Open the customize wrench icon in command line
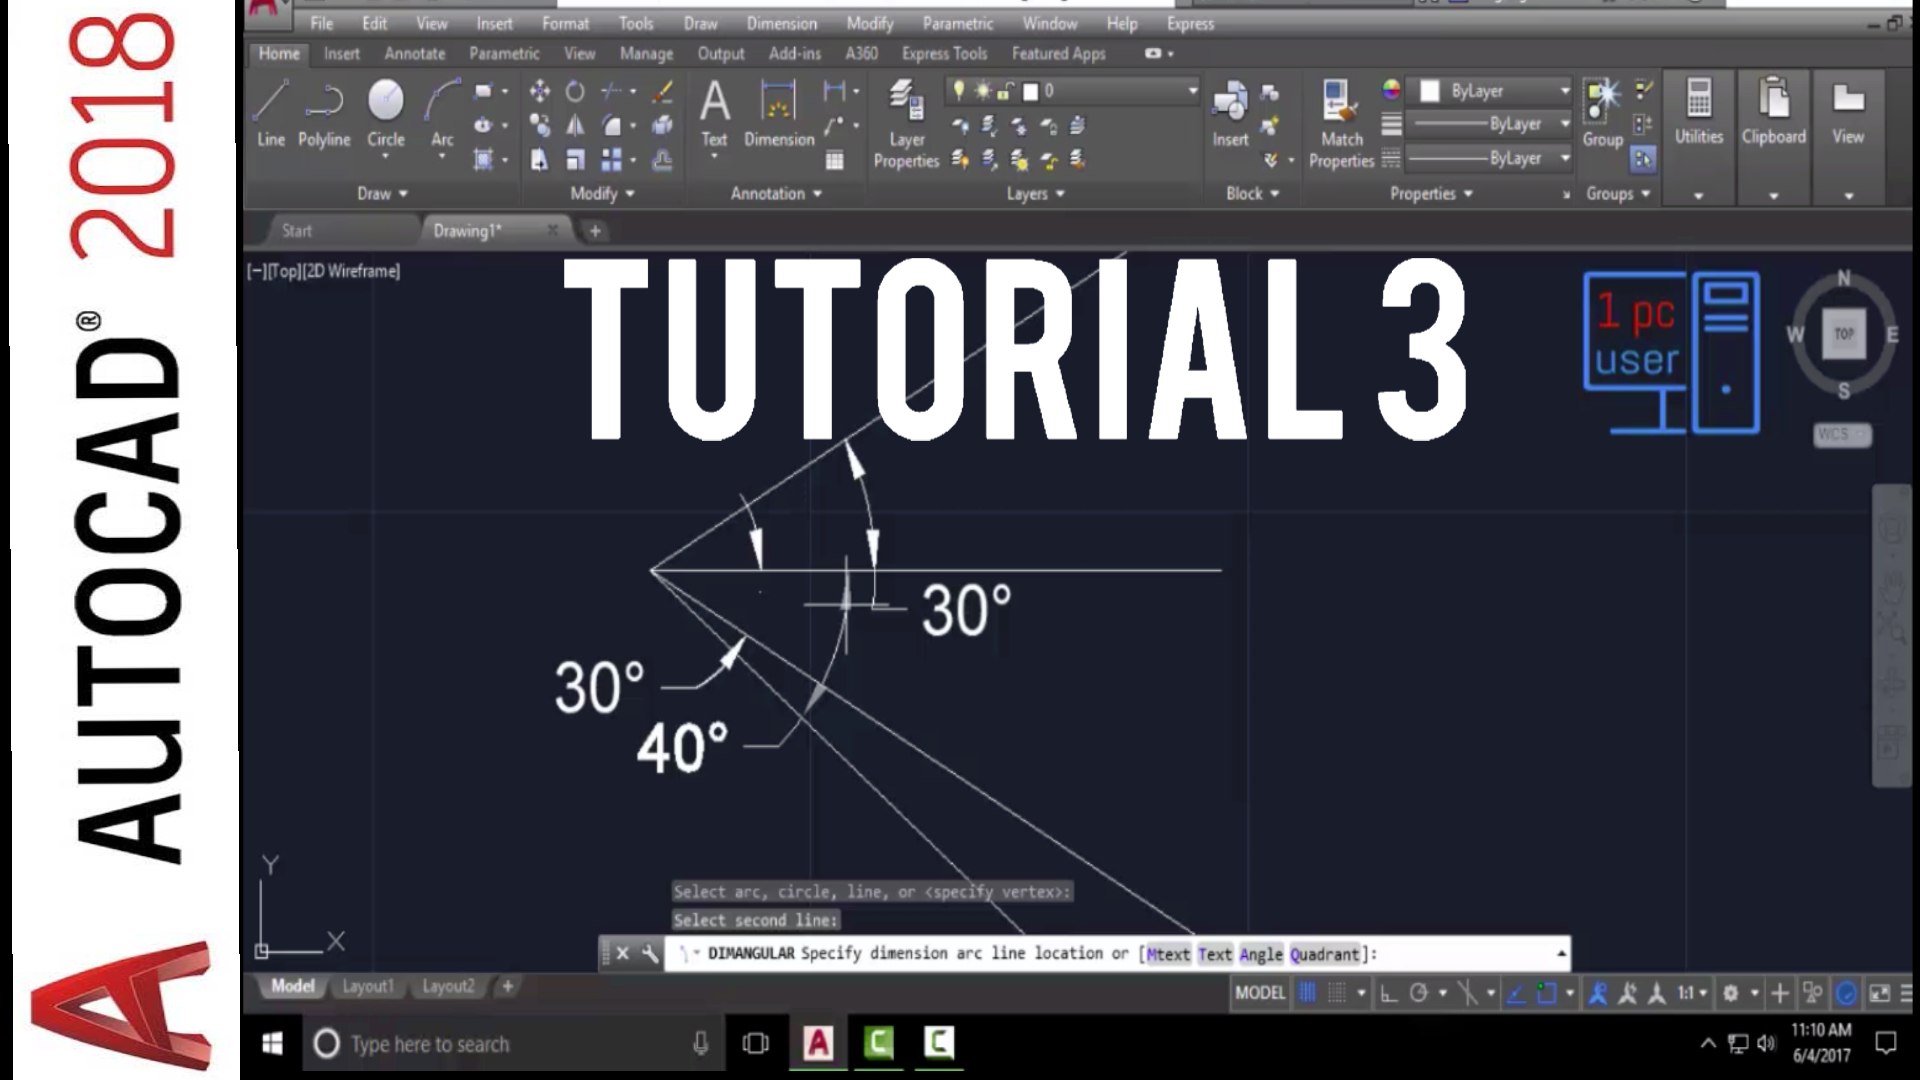The image size is (1920, 1080). click(x=650, y=954)
